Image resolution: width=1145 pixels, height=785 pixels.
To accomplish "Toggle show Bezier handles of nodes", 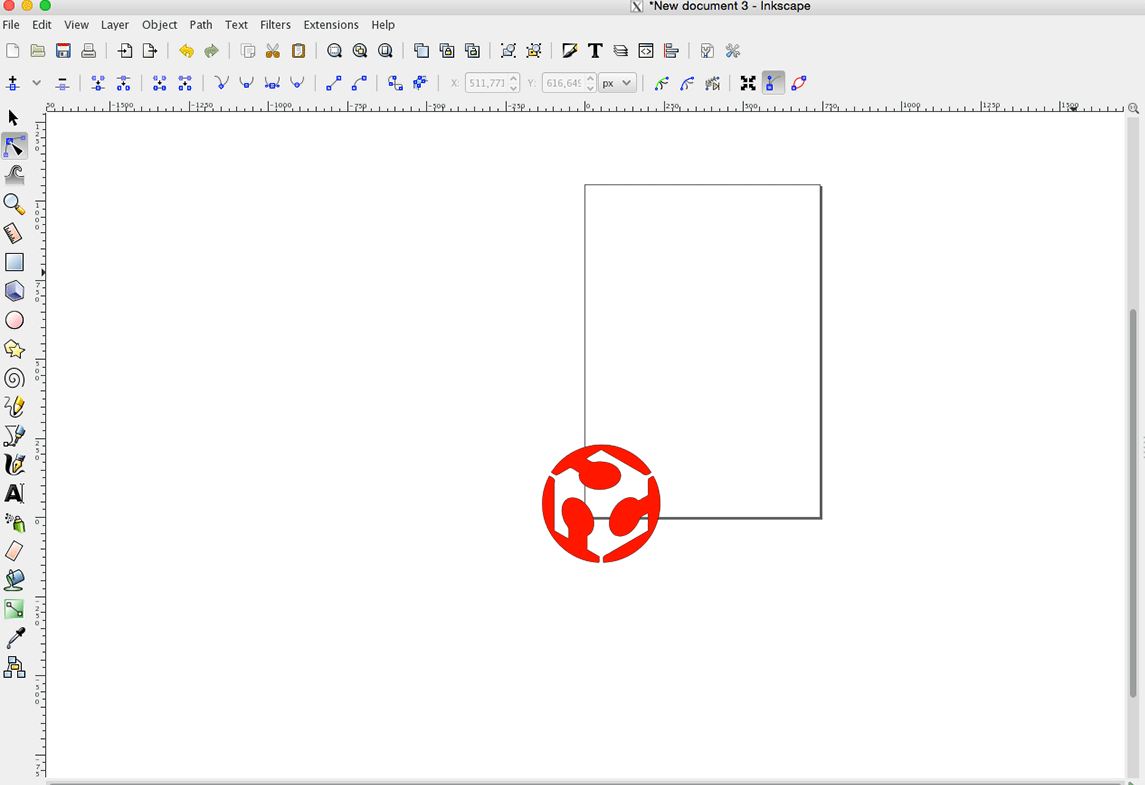I will click(x=773, y=83).
